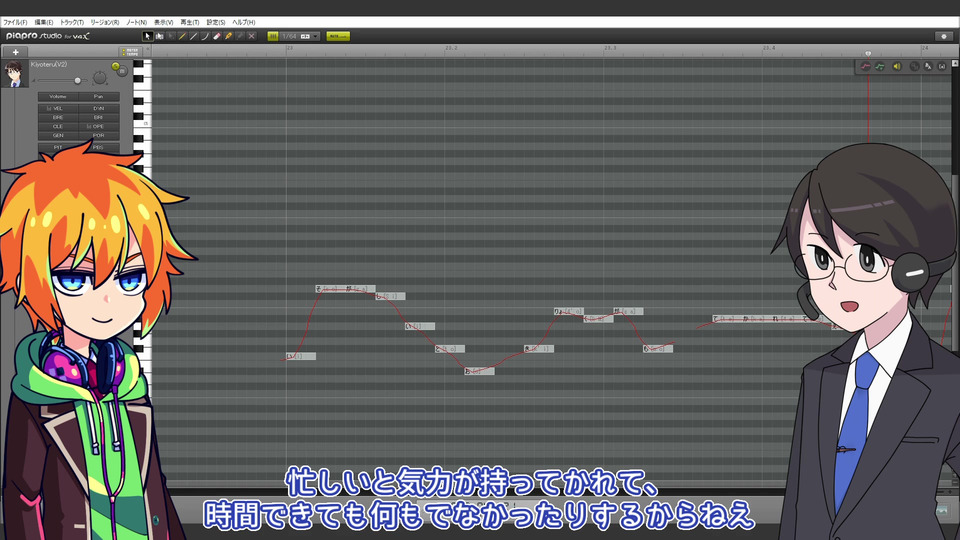Select the curve line tool

[205, 36]
